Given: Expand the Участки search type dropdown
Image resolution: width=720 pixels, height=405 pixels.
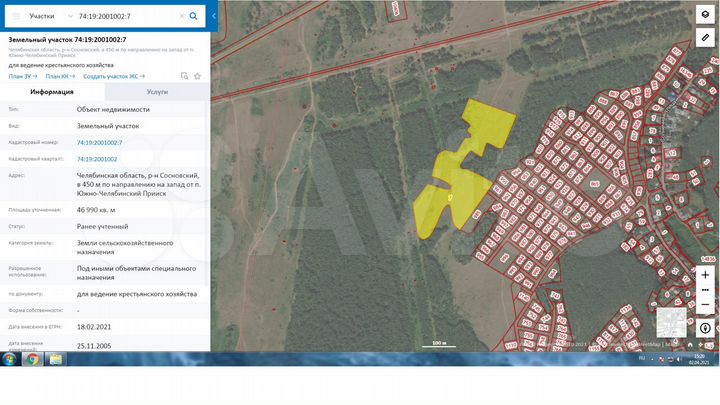Looking at the screenshot, I should point(70,16).
